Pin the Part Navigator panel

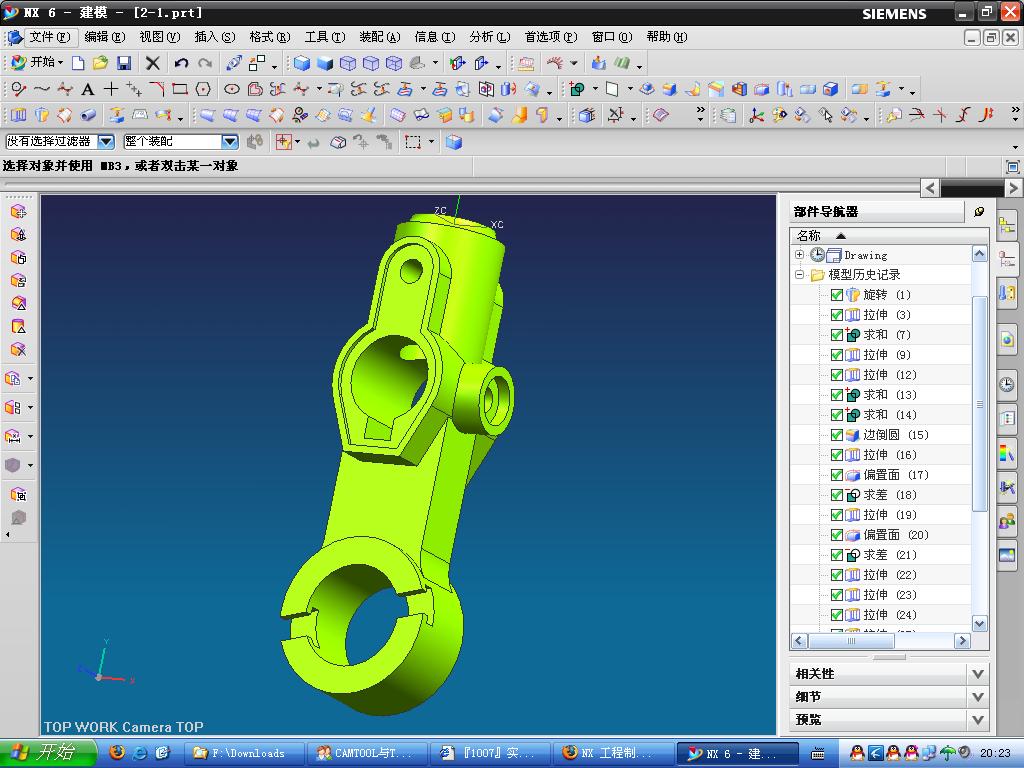click(x=979, y=212)
